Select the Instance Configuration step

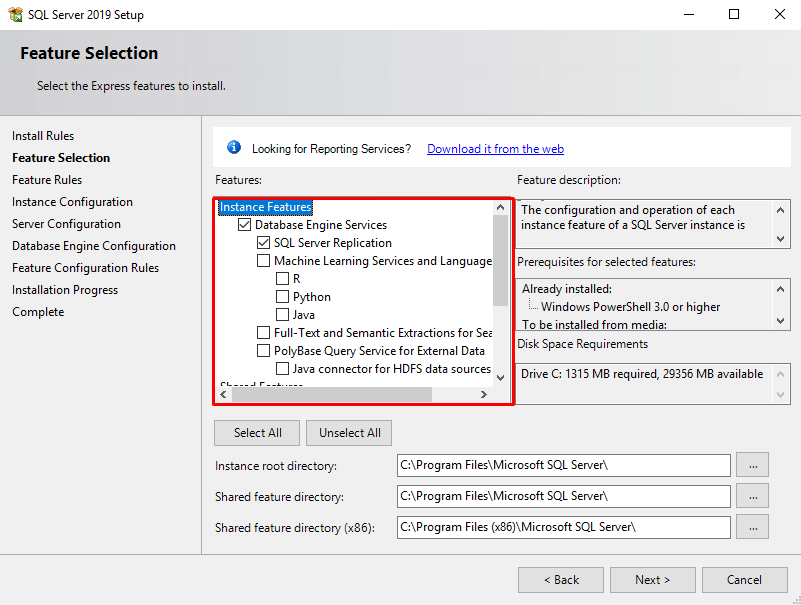click(72, 202)
